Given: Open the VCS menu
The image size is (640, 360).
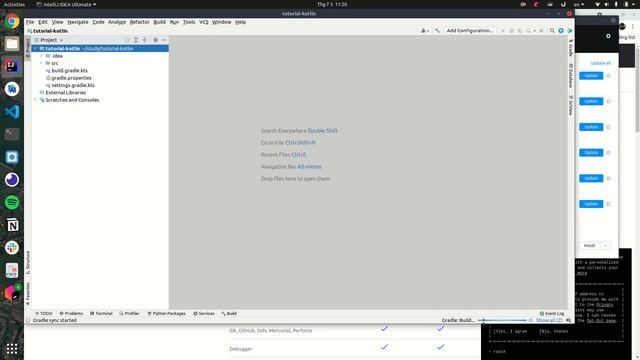Looking at the screenshot, I should pos(204,22).
